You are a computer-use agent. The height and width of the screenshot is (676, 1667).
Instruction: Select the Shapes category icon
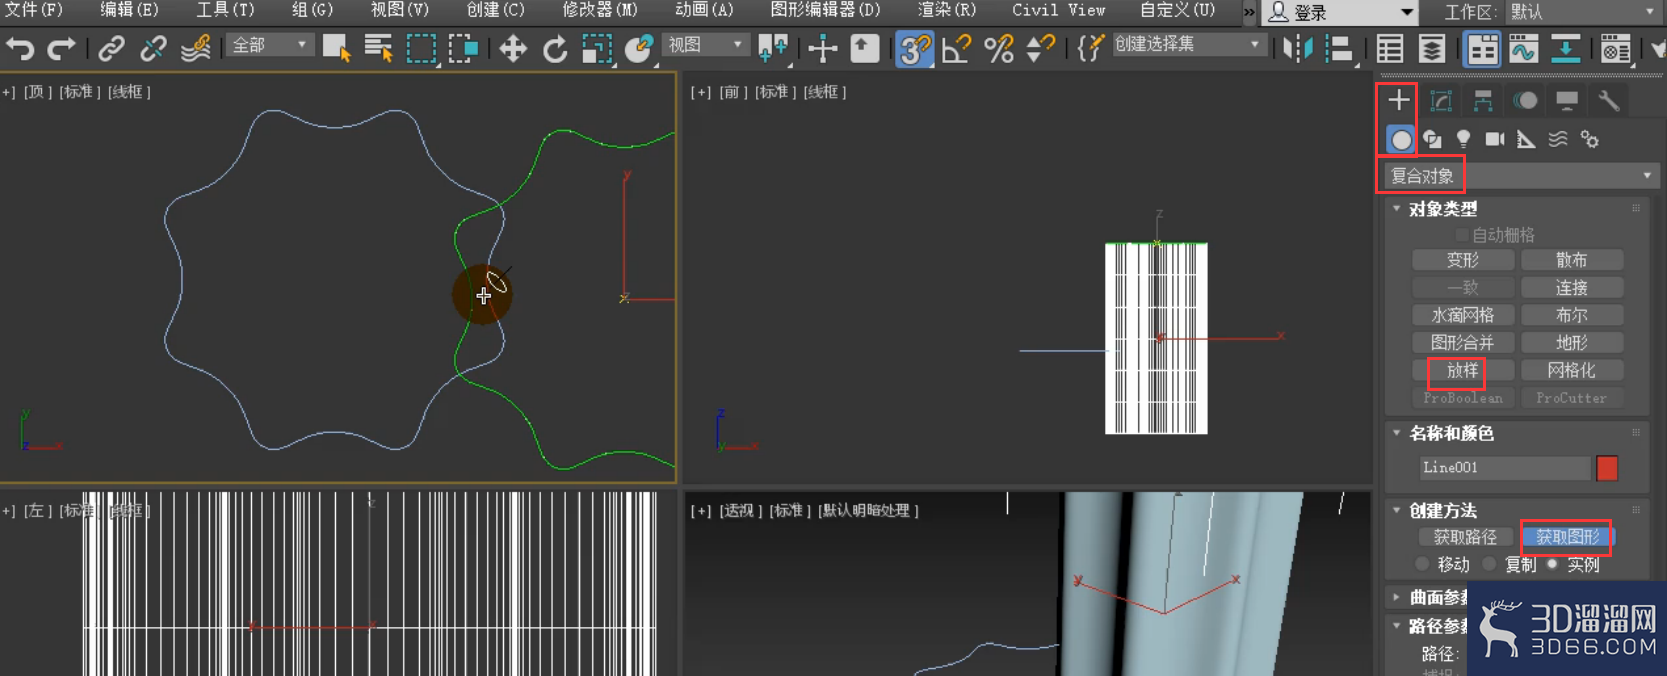1432,139
